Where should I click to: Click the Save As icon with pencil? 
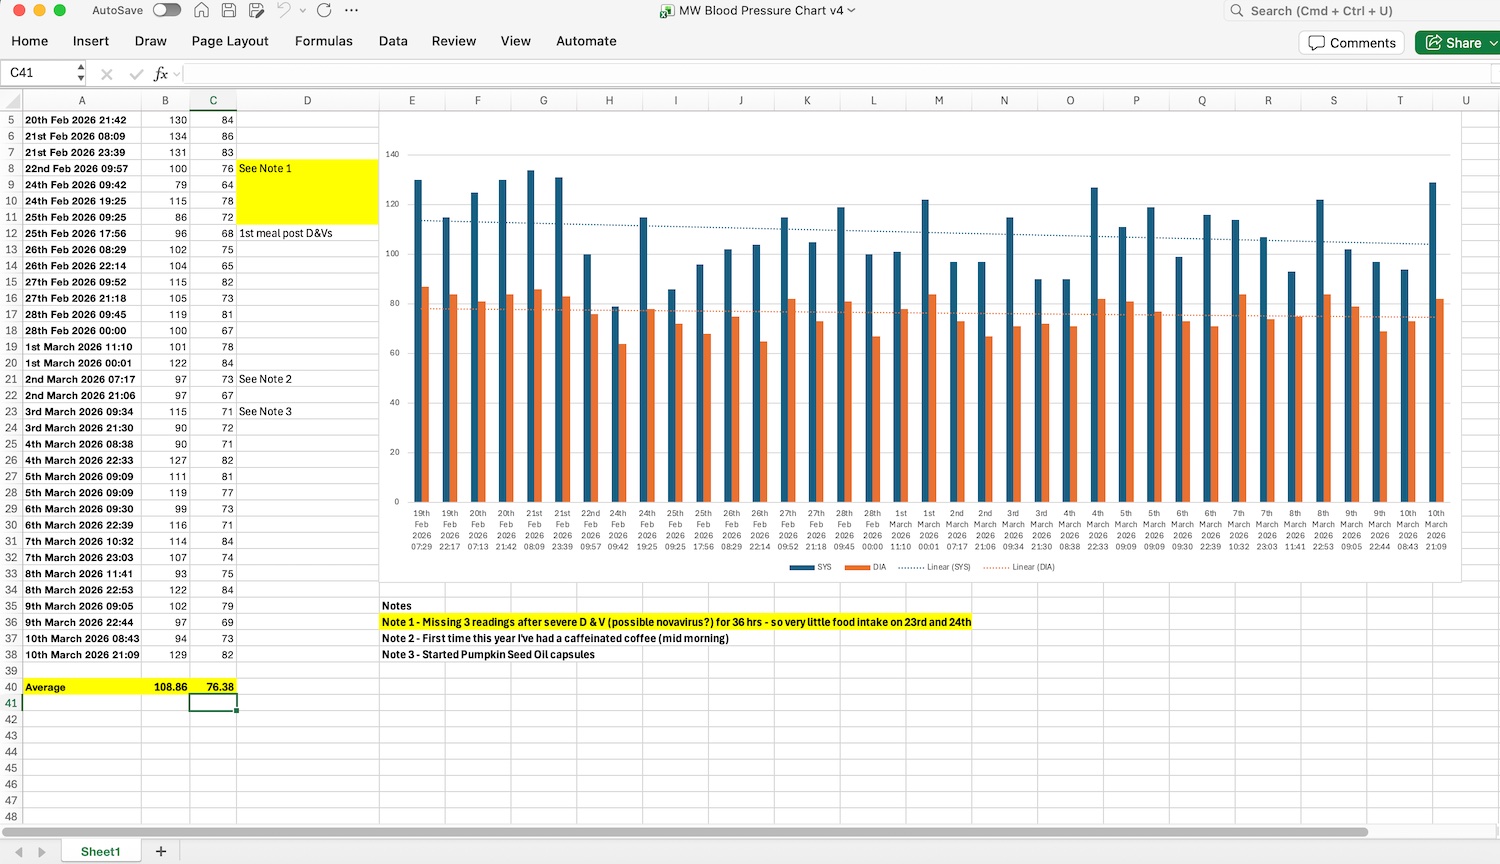[257, 10]
